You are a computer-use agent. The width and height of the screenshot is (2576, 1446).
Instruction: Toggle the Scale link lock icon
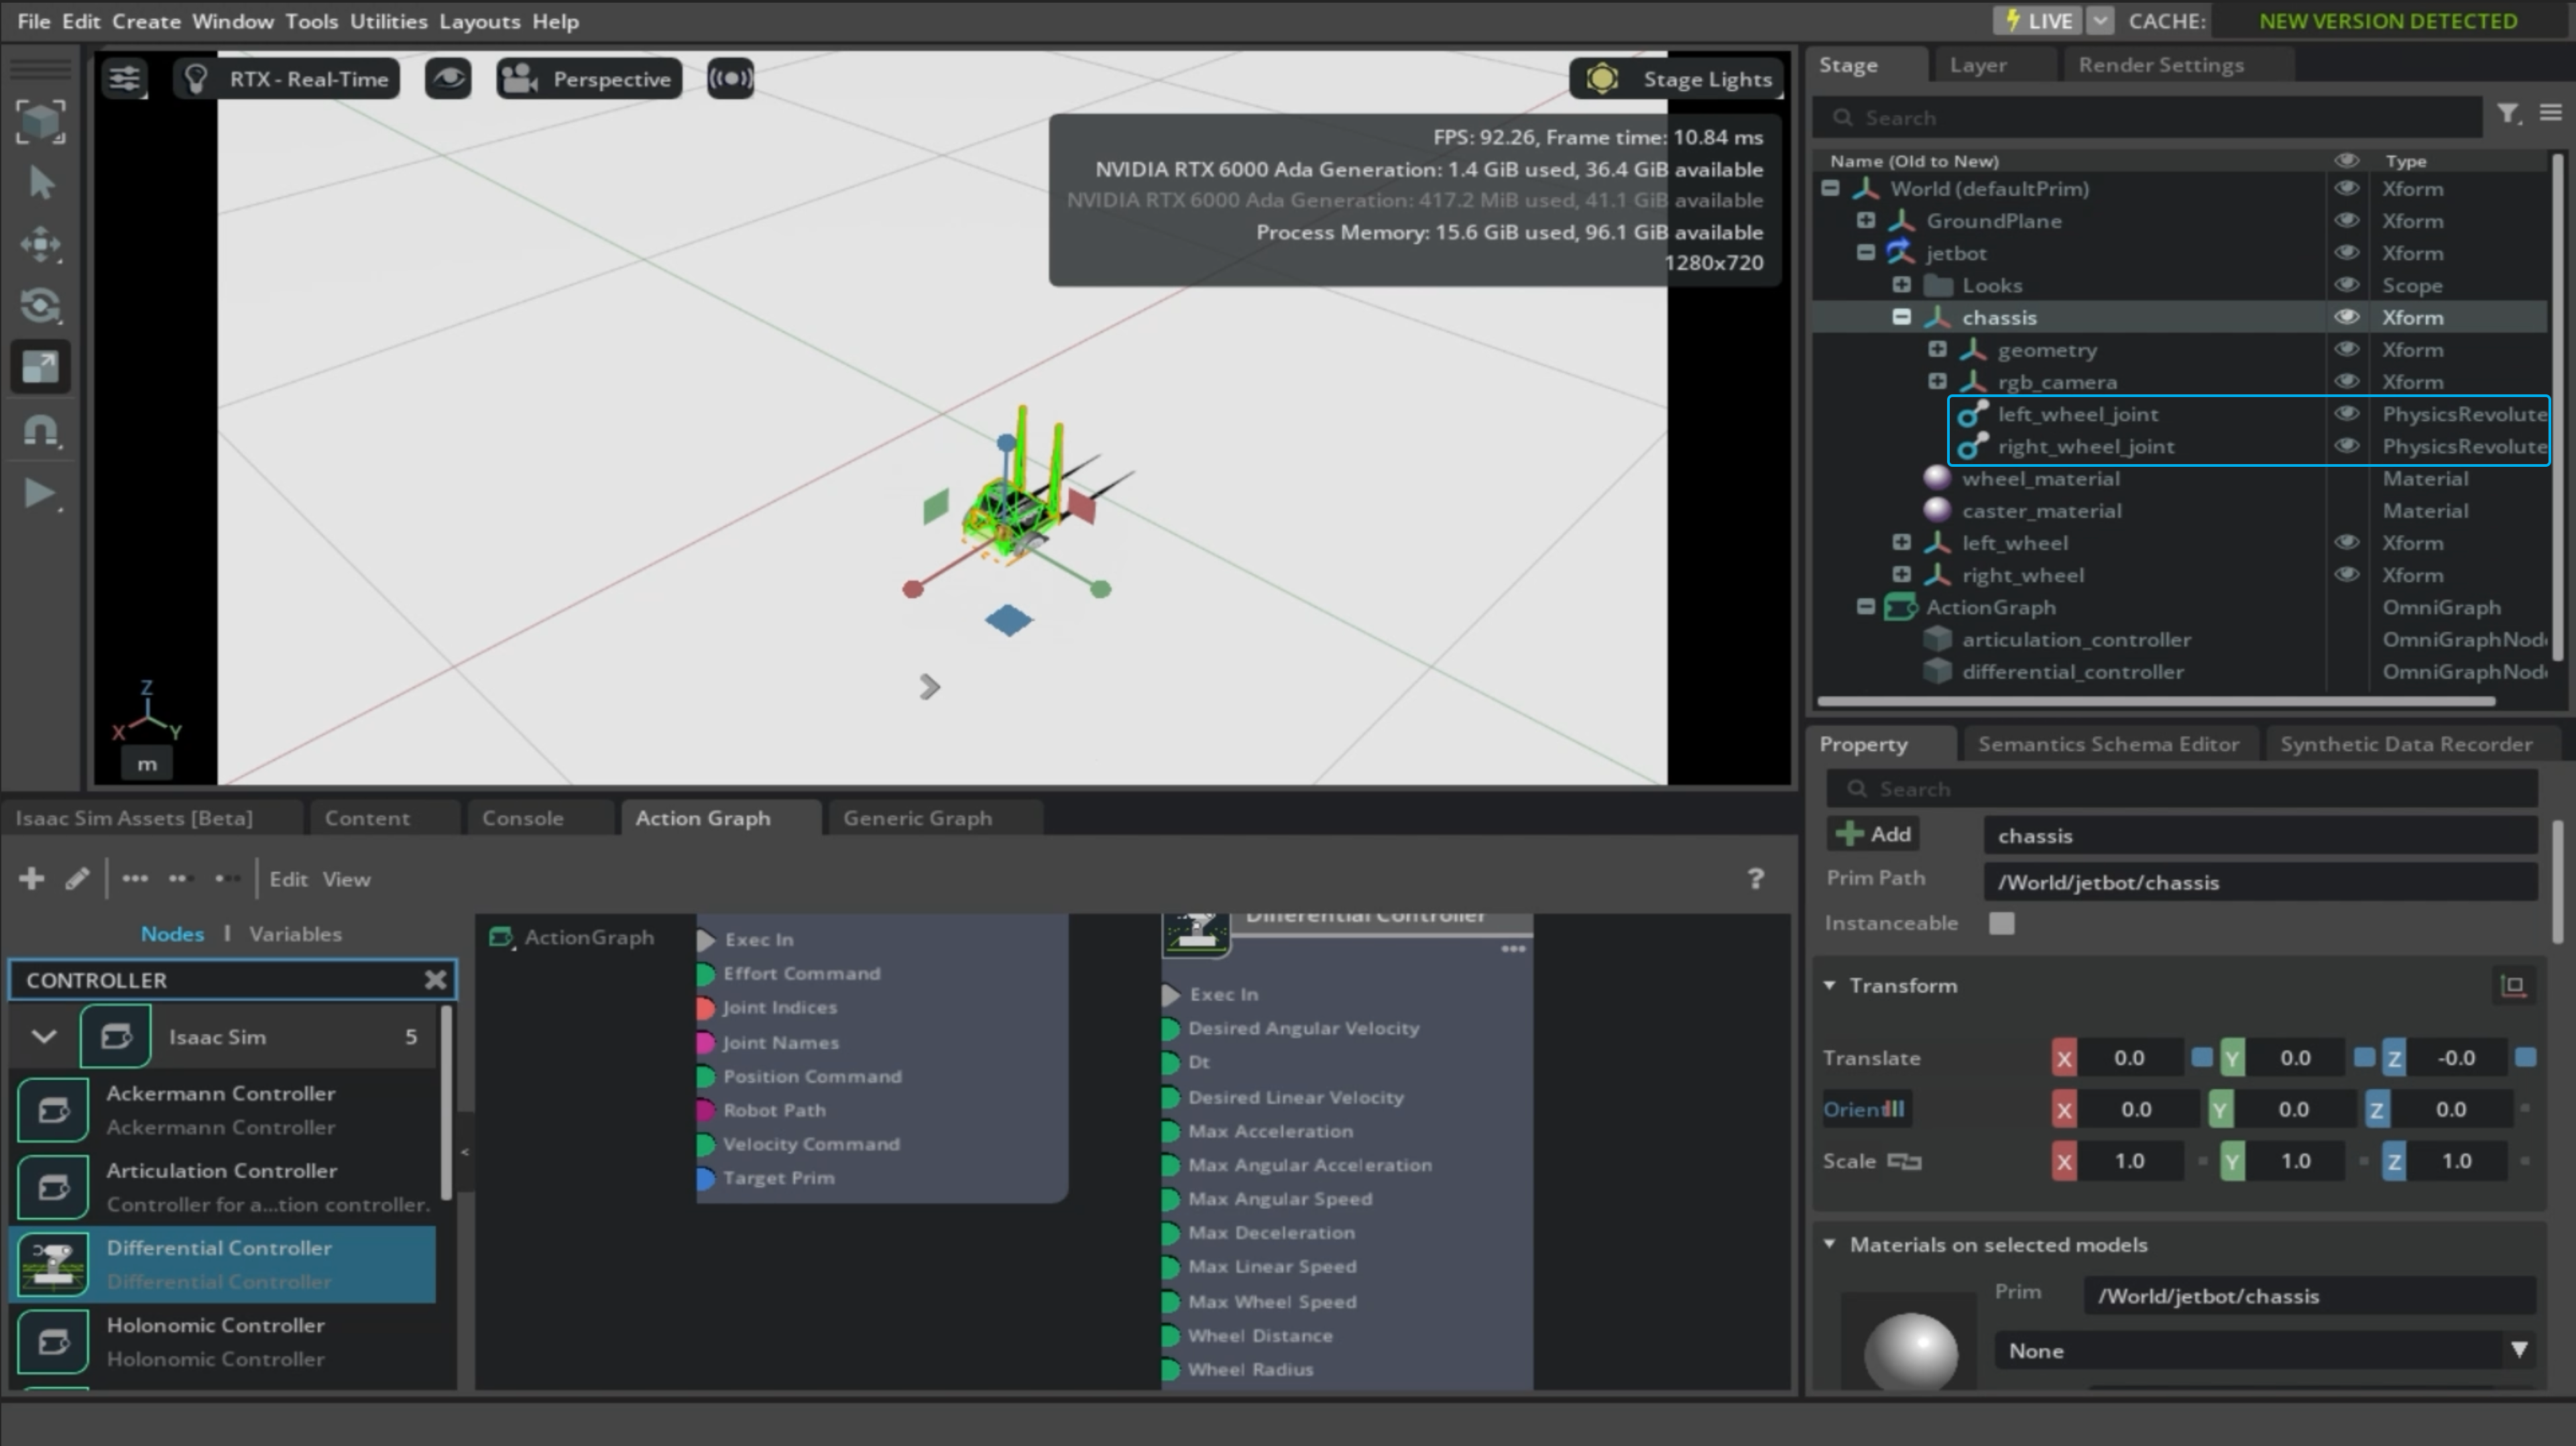coord(1904,1161)
